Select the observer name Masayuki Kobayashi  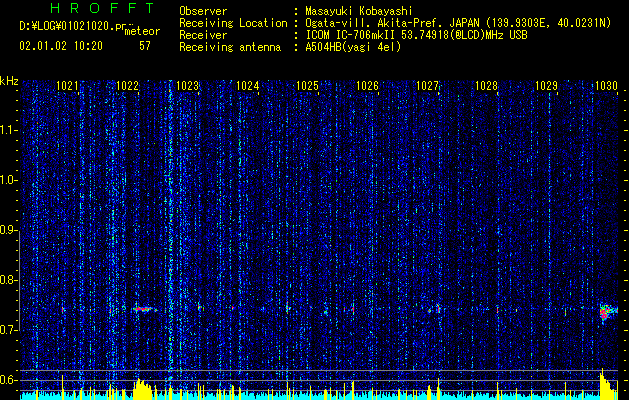pyautogui.click(x=359, y=11)
